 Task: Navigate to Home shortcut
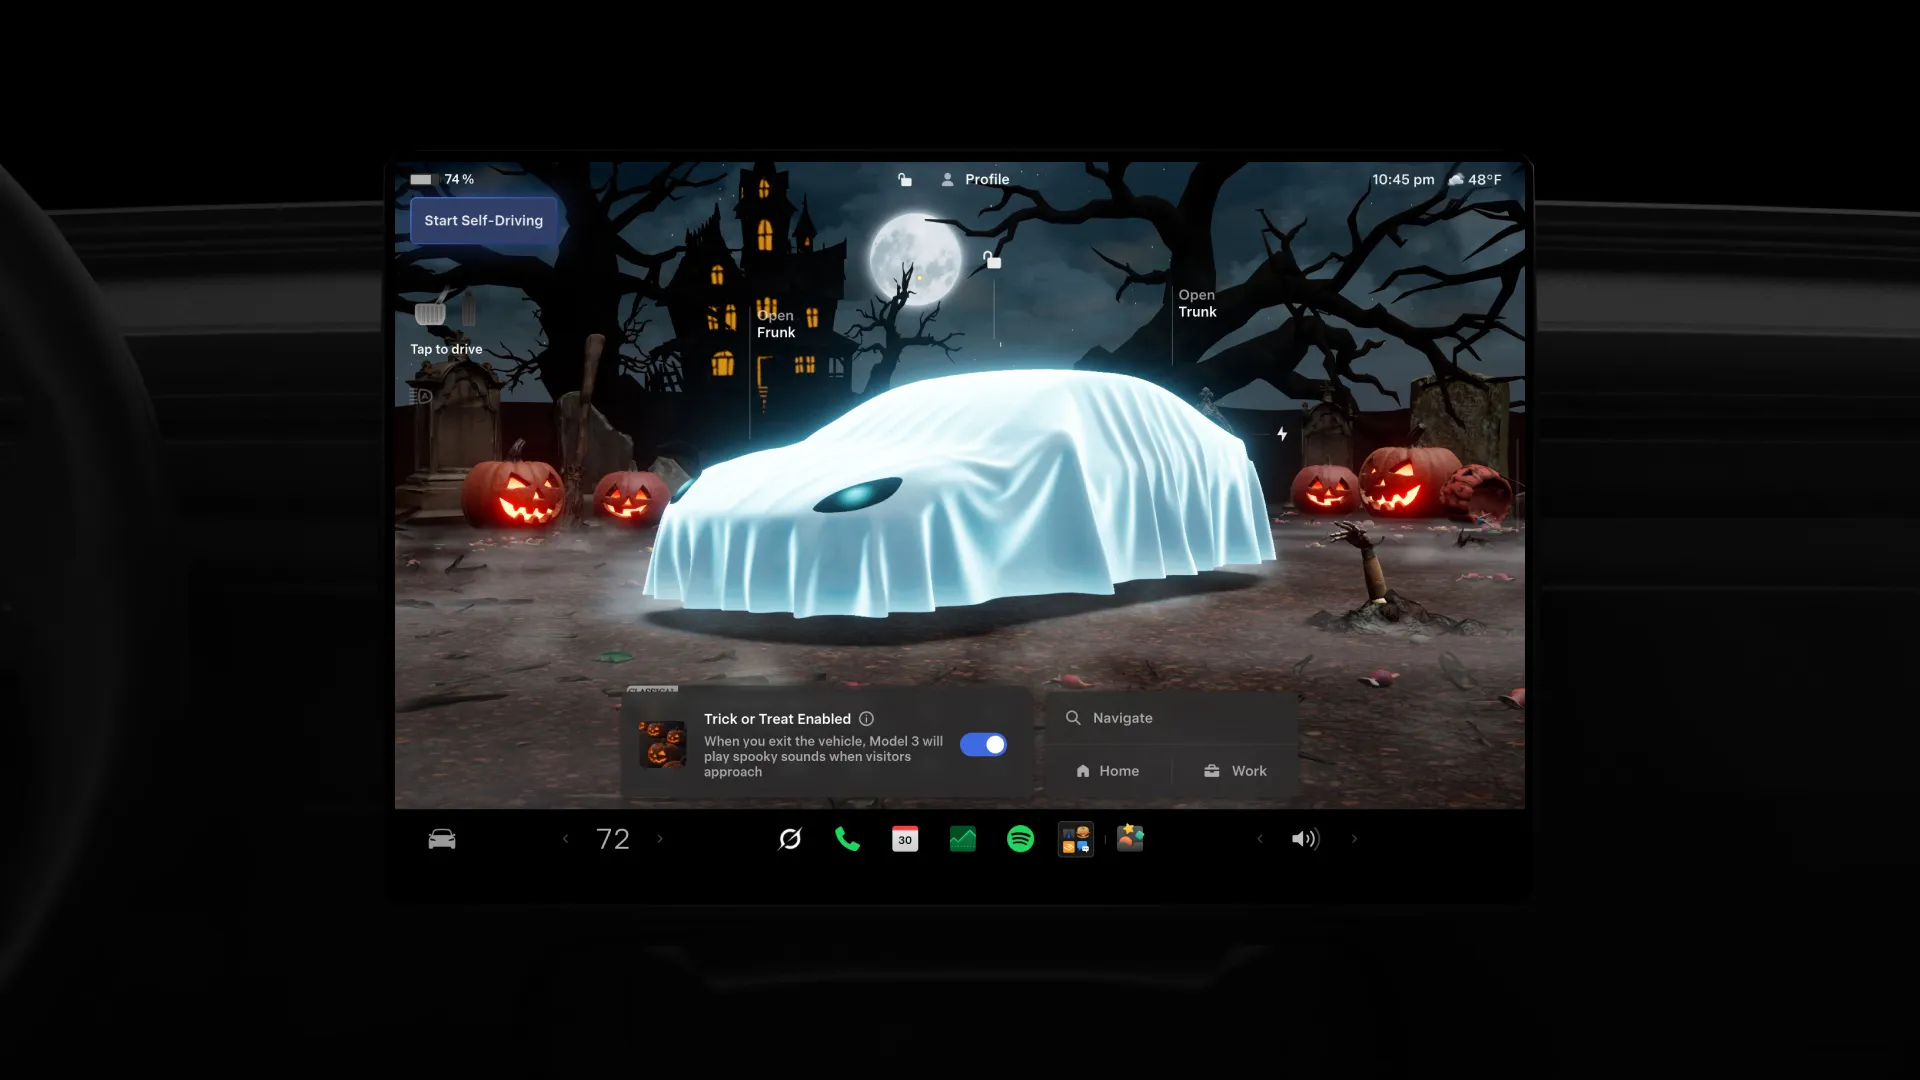(1108, 771)
